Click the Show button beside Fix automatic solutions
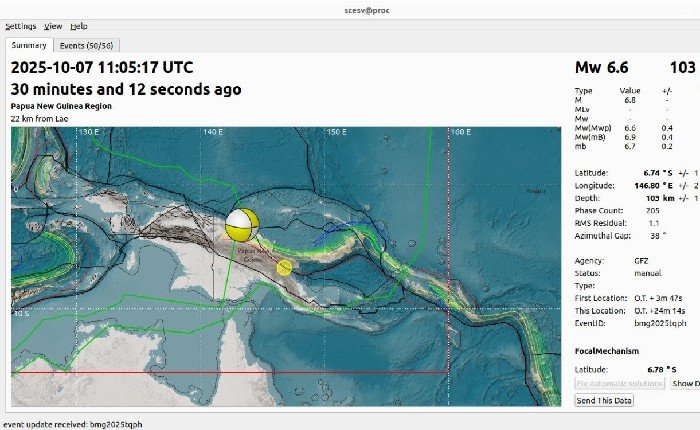The width and height of the screenshot is (700, 430). click(x=685, y=384)
